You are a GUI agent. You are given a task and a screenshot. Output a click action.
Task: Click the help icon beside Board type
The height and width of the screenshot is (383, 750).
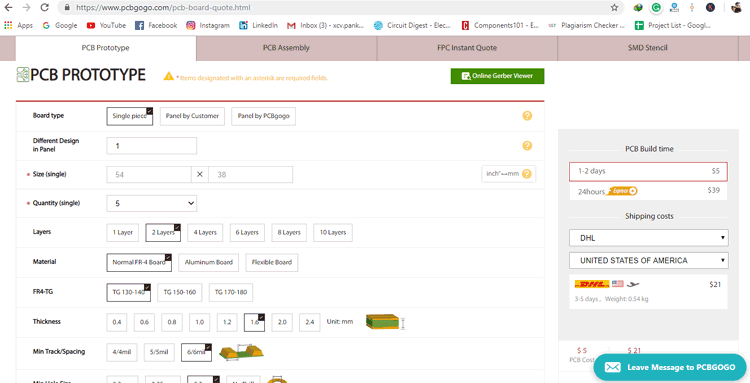(527, 116)
